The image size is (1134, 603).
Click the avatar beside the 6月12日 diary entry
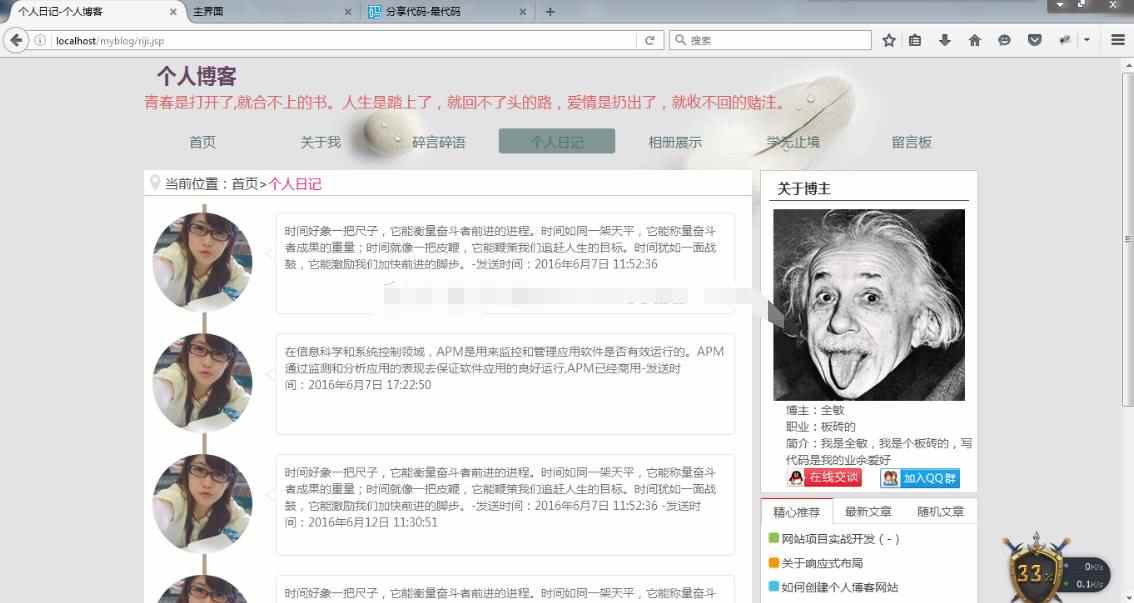tap(202, 502)
